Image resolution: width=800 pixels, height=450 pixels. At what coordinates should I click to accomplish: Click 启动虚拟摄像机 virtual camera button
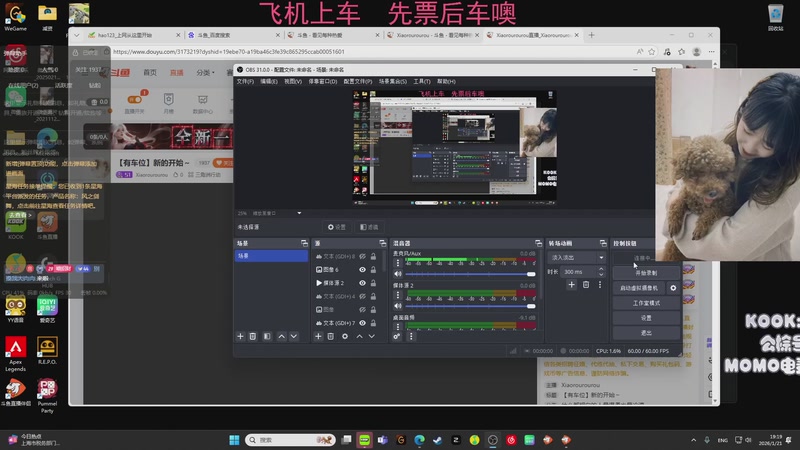coord(639,288)
